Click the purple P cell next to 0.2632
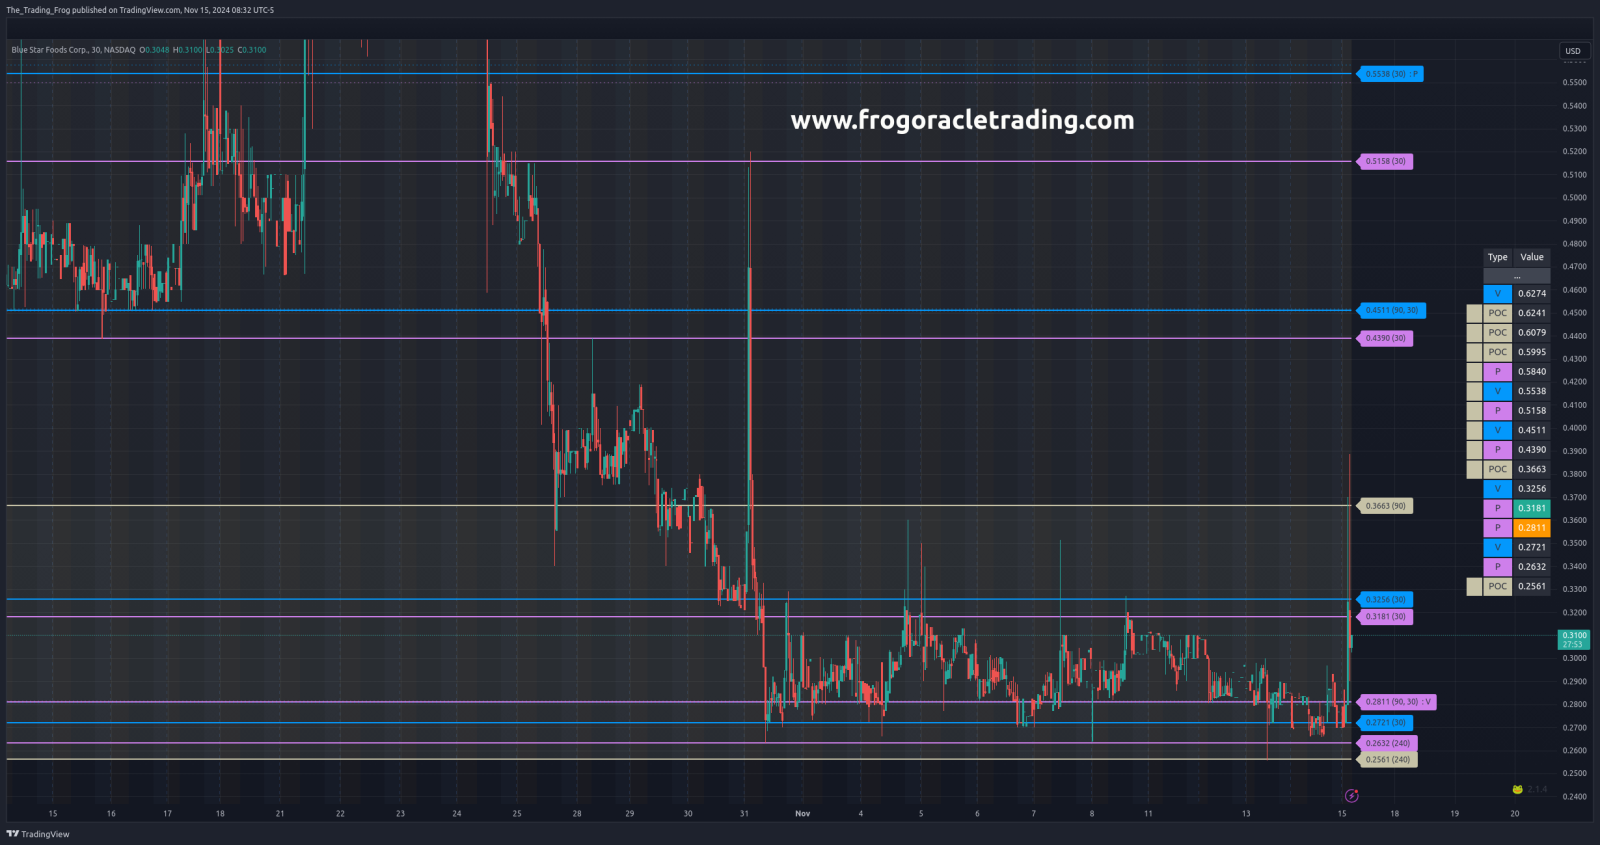1600x845 pixels. tap(1498, 567)
